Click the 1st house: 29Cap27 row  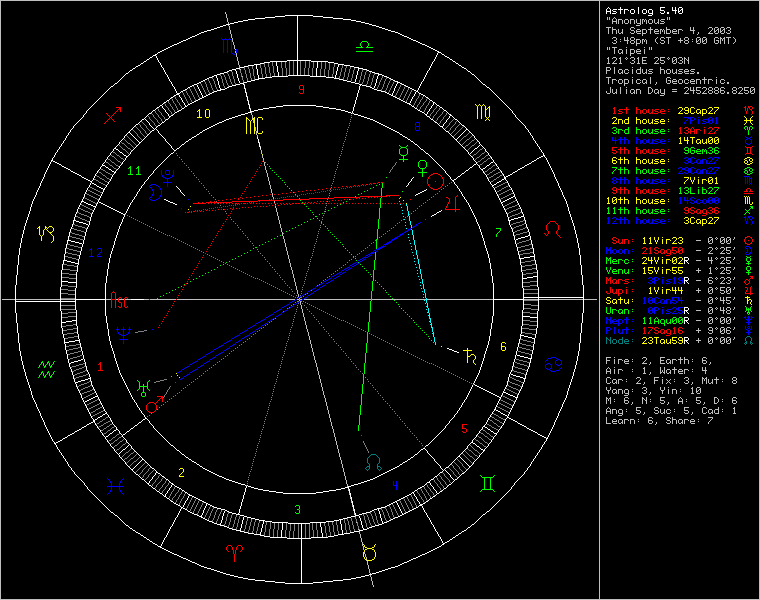click(682, 111)
